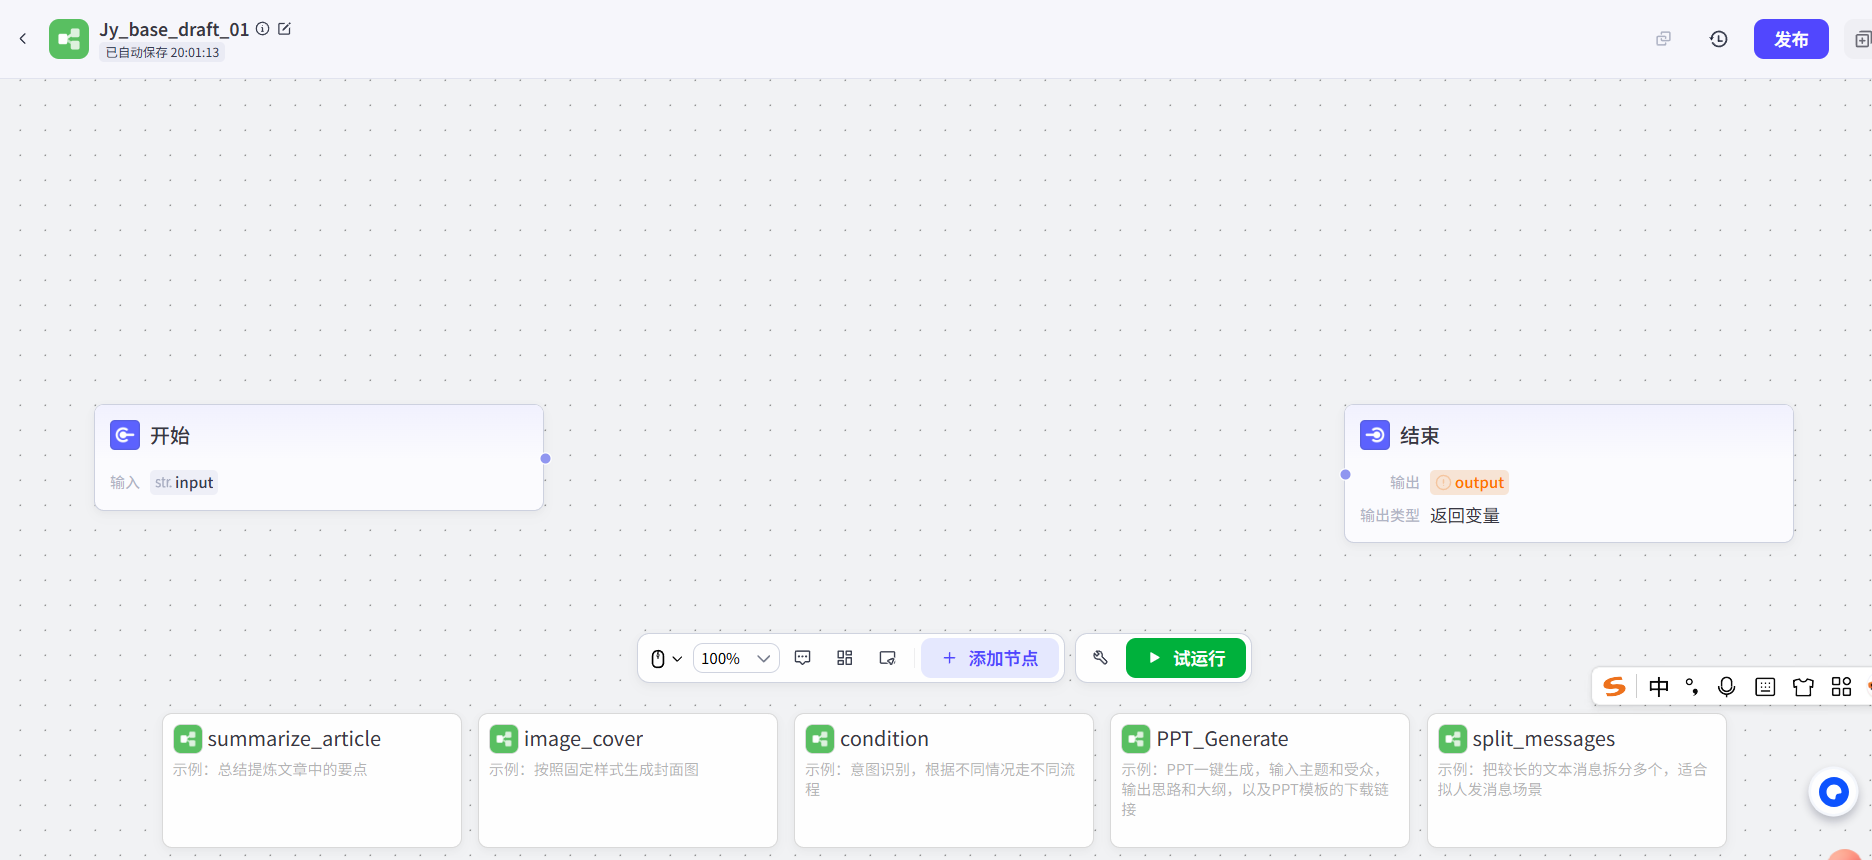Go back using the left arrow
The width and height of the screenshot is (1872, 860).
23,39
